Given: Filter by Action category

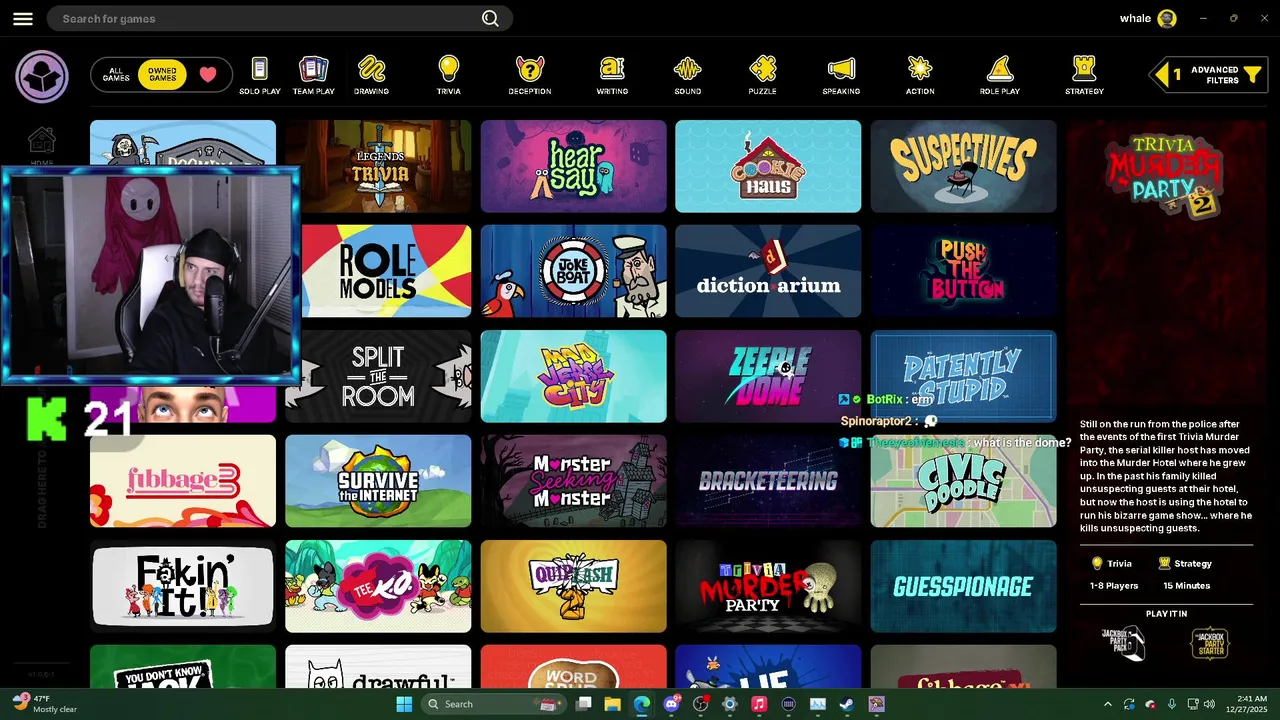Looking at the screenshot, I should coord(920,76).
